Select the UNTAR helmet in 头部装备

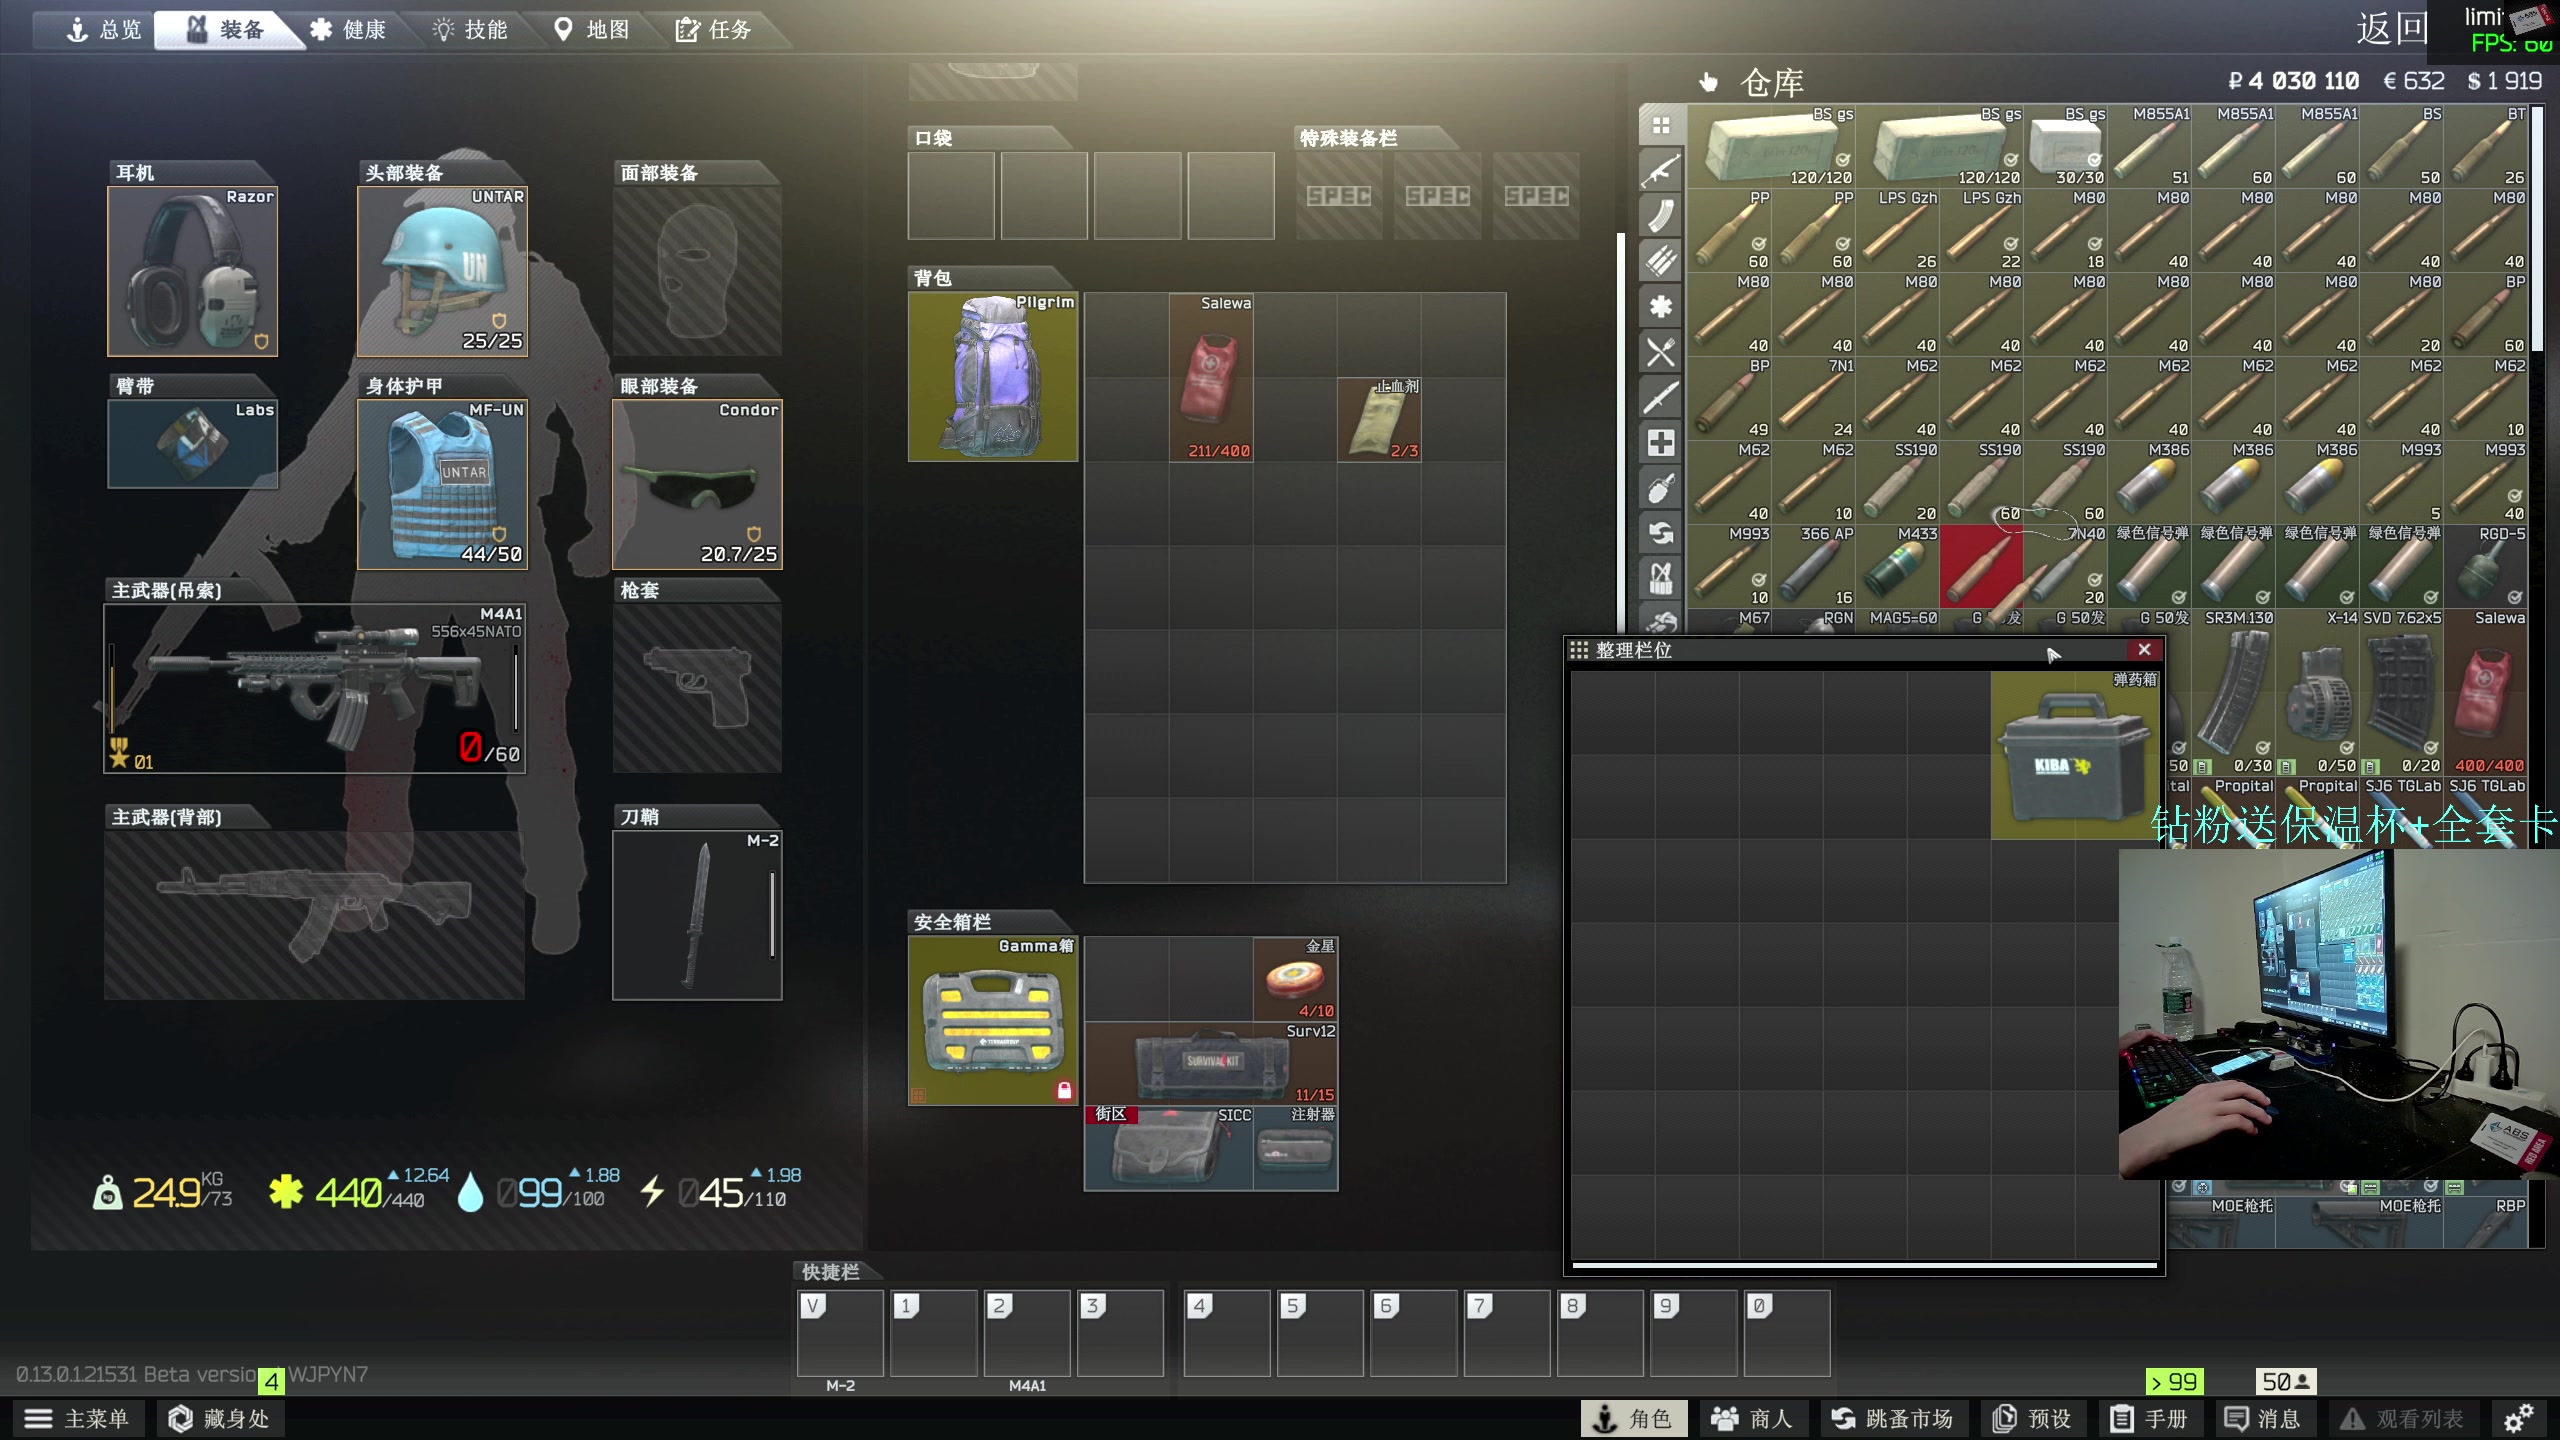click(442, 271)
